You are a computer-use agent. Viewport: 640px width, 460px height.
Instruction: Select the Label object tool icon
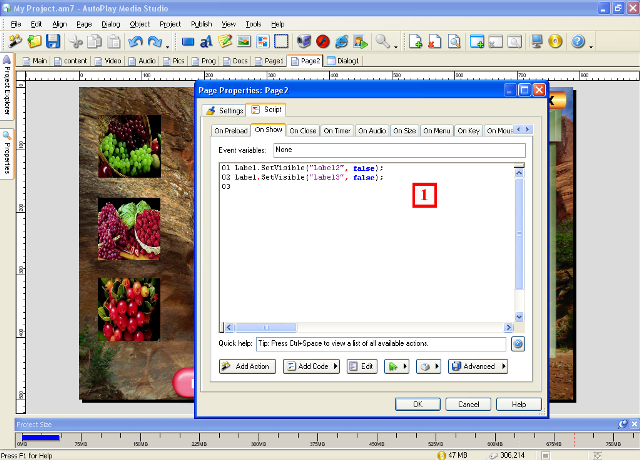tap(207, 42)
